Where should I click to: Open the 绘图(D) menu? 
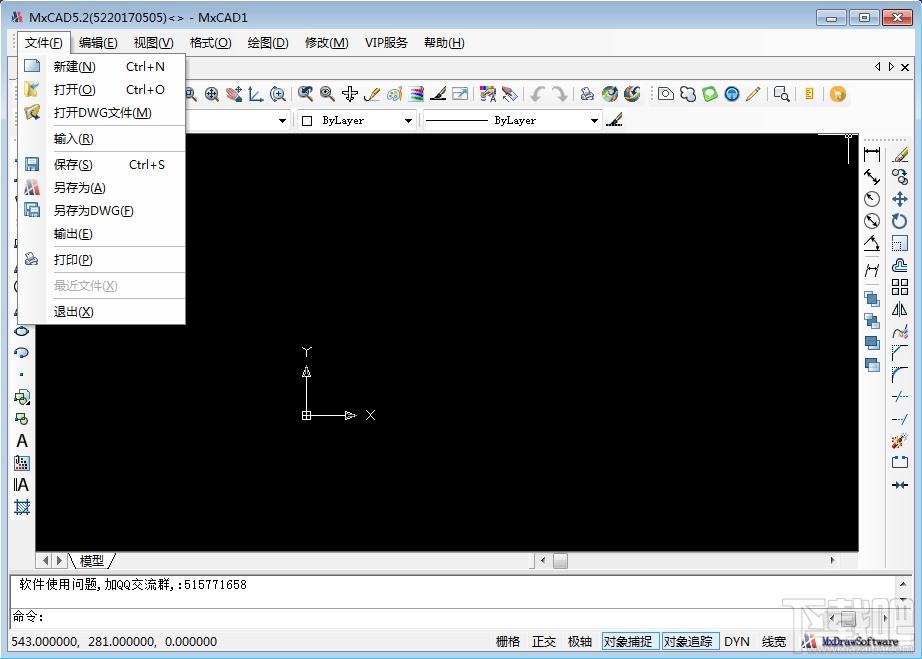[x=267, y=43]
